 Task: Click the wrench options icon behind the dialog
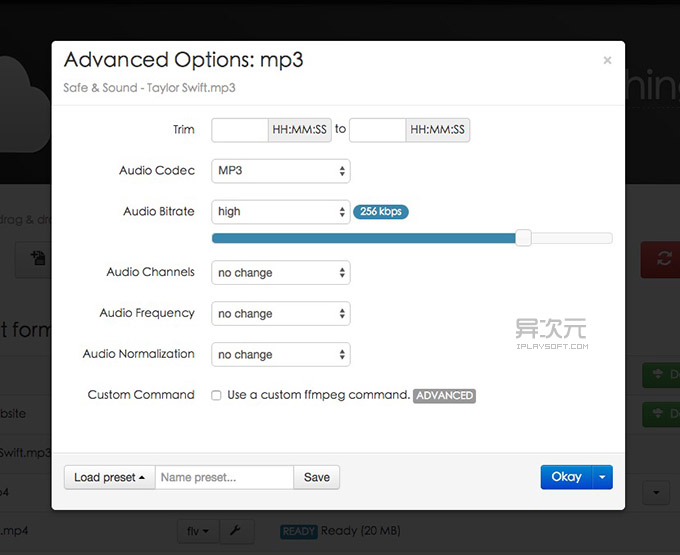235,531
